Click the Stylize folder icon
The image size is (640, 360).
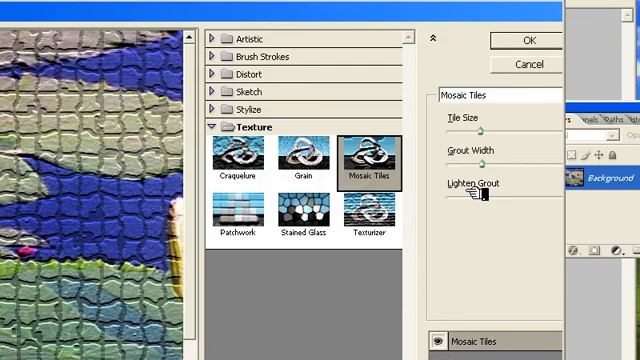pos(227,109)
